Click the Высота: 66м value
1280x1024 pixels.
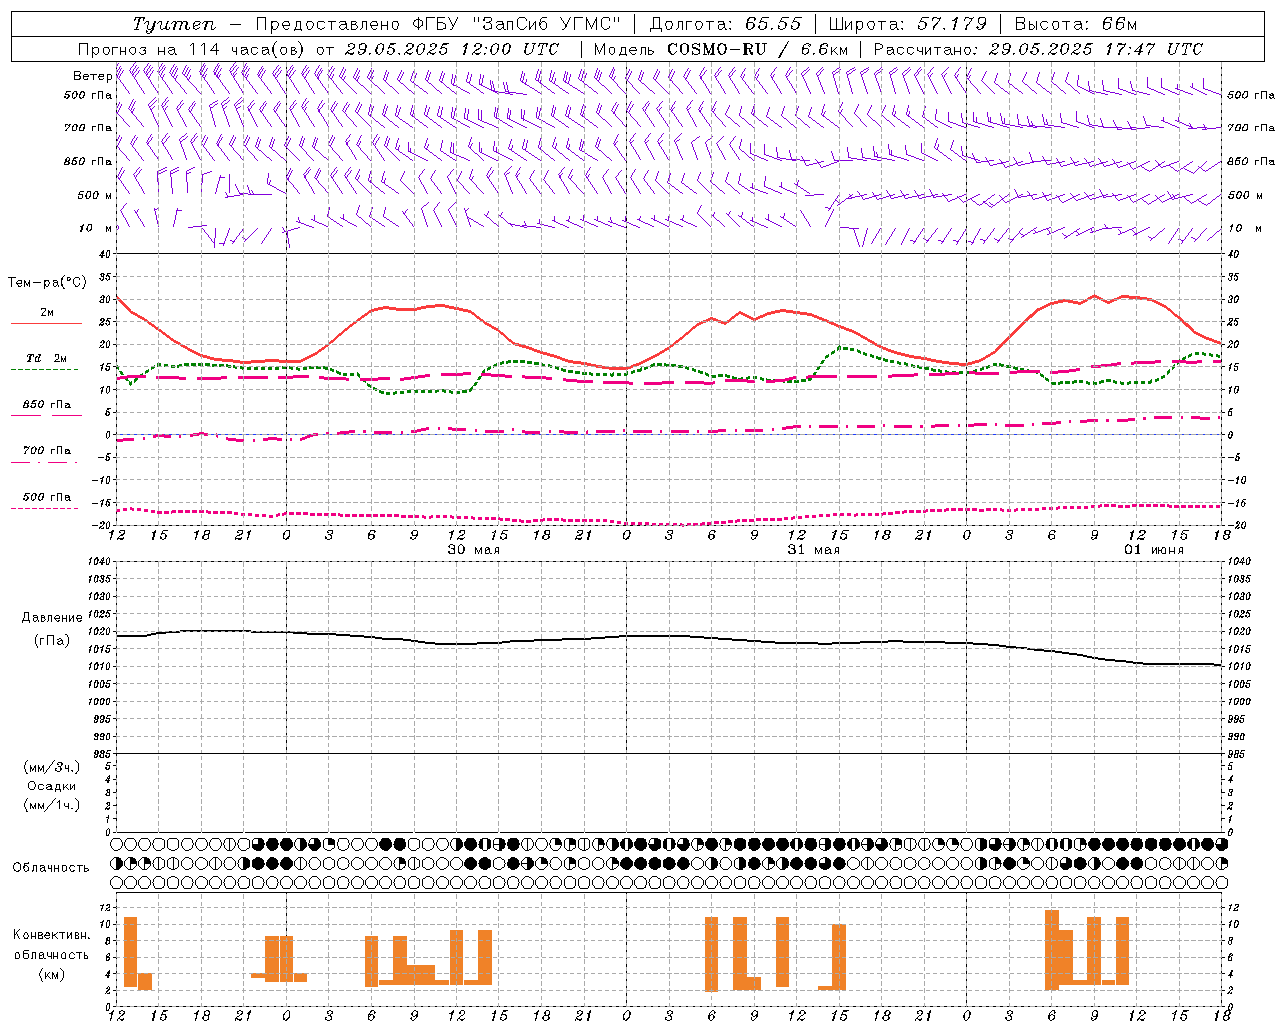(1076, 24)
